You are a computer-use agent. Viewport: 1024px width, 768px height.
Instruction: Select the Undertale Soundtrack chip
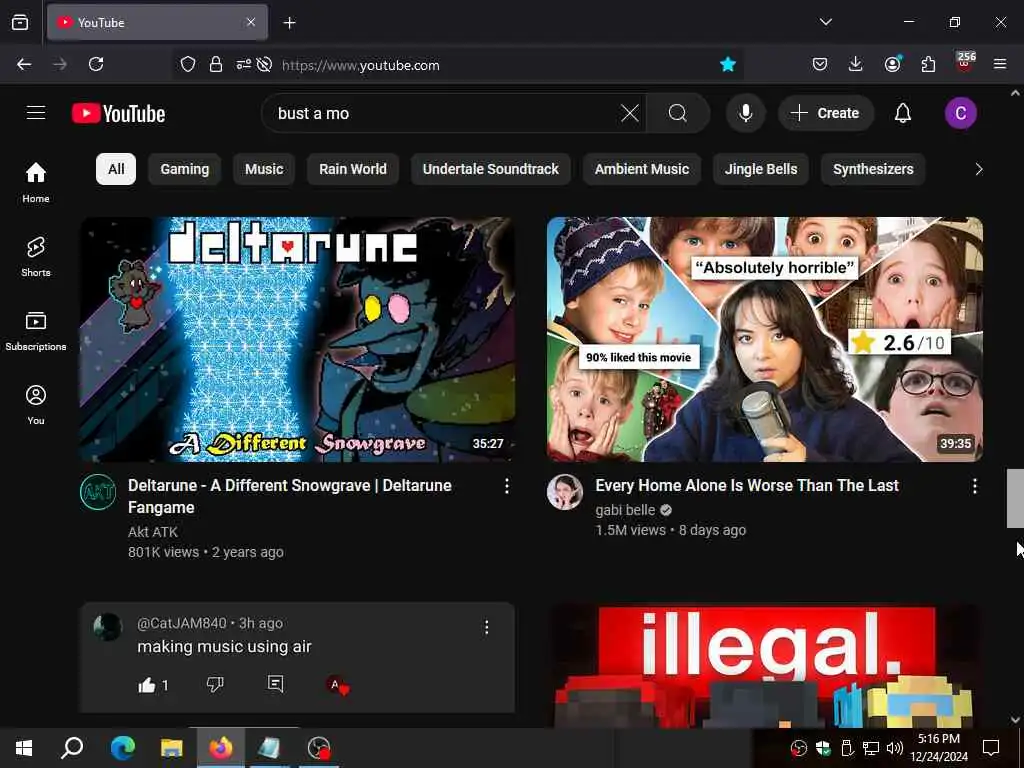[x=490, y=169]
